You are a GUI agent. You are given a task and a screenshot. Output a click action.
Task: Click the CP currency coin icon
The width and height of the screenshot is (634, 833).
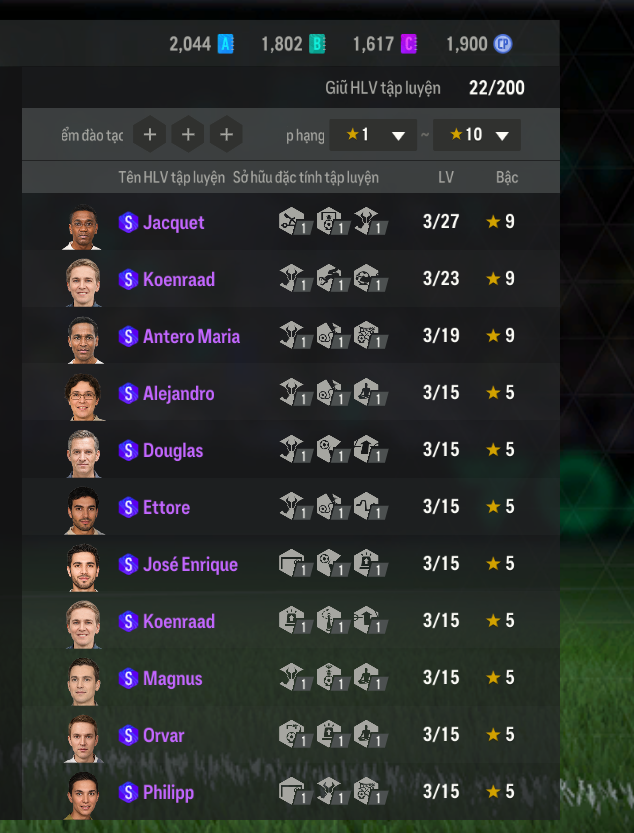tap(502, 44)
